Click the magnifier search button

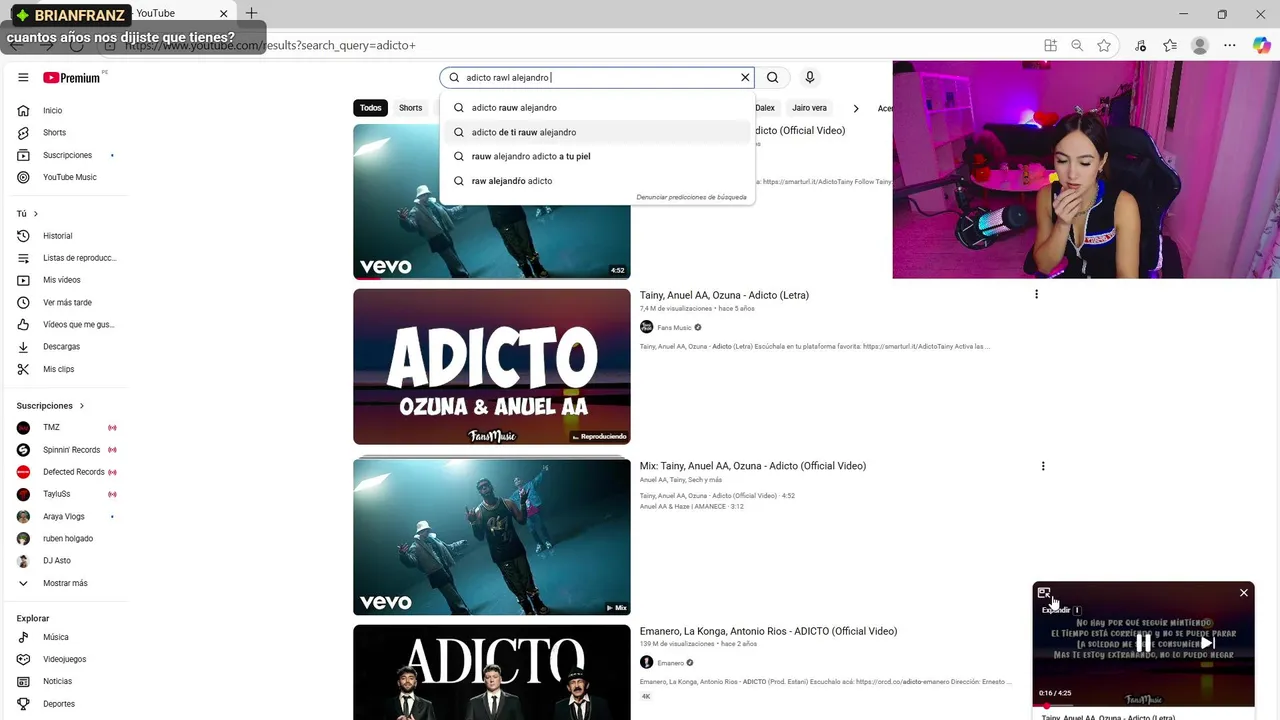pos(772,77)
